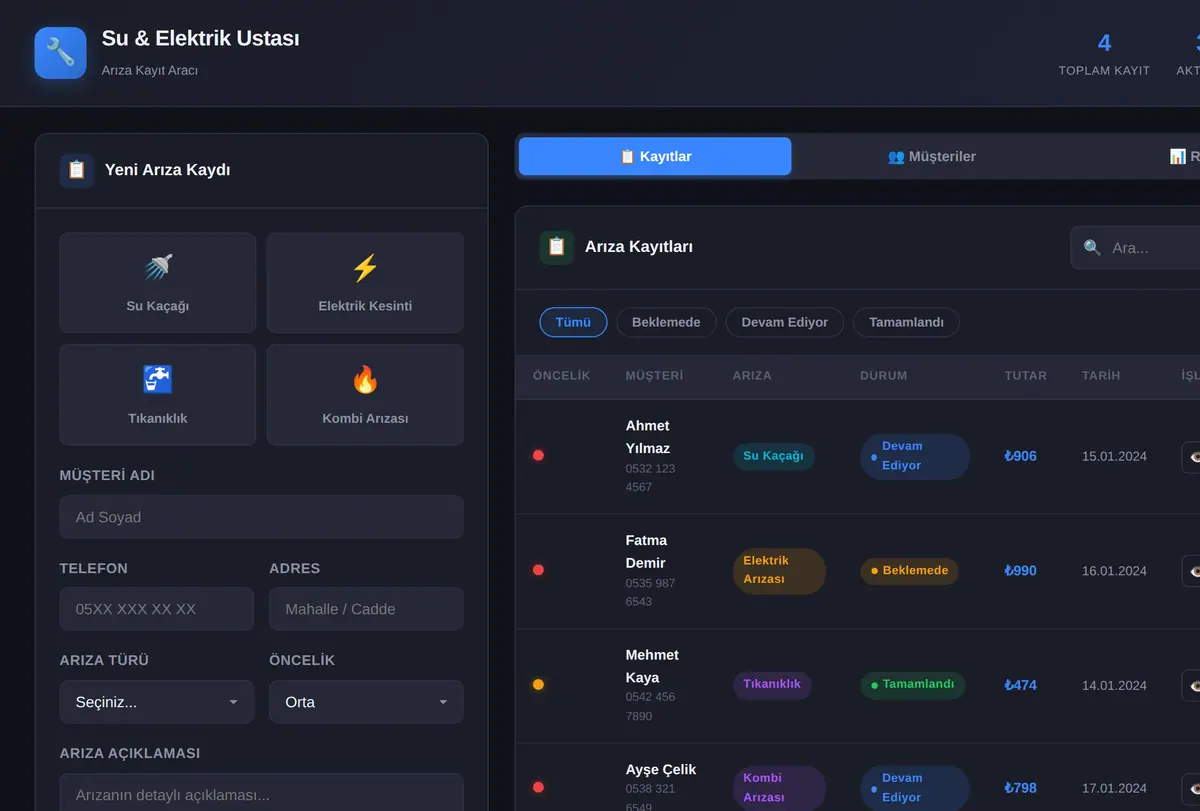1200x811 pixels.
Task: Click the Durum column header
Action: coord(883,376)
